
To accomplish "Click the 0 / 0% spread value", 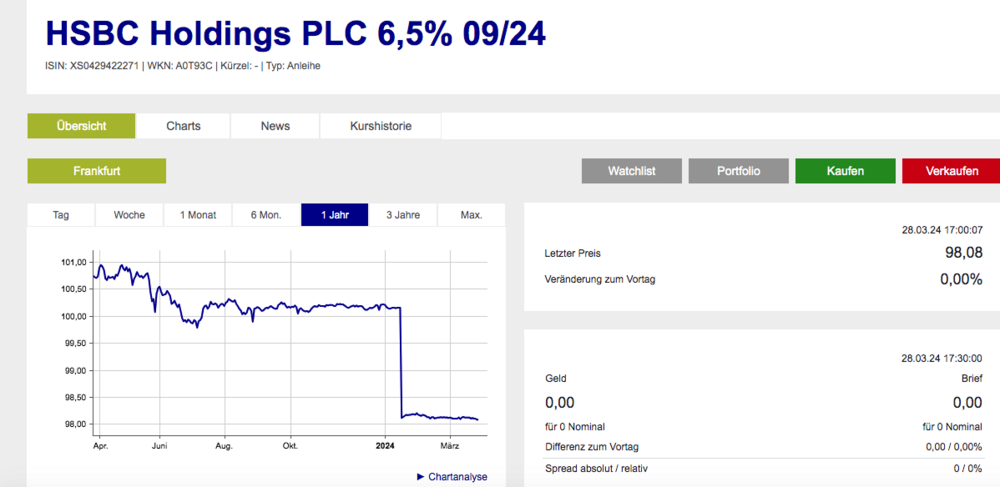I will click(x=968, y=469).
